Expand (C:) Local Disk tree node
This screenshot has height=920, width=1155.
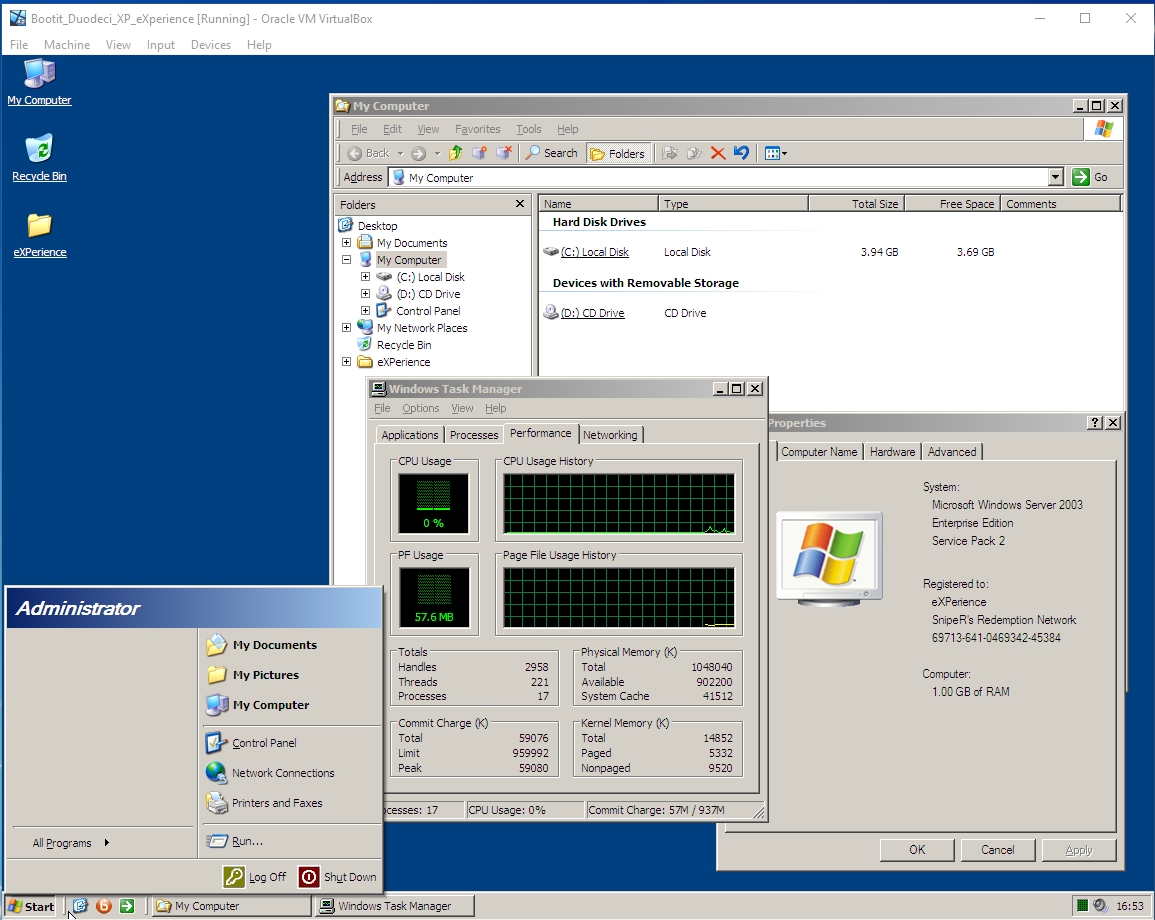click(x=365, y=276)
